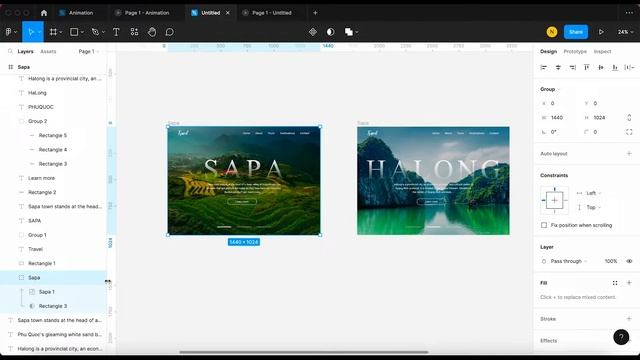The width and height of the screenshot is (640, 360).
Task: Click the user avatar N
Action: pyautogui.click(x=552, y=32)
